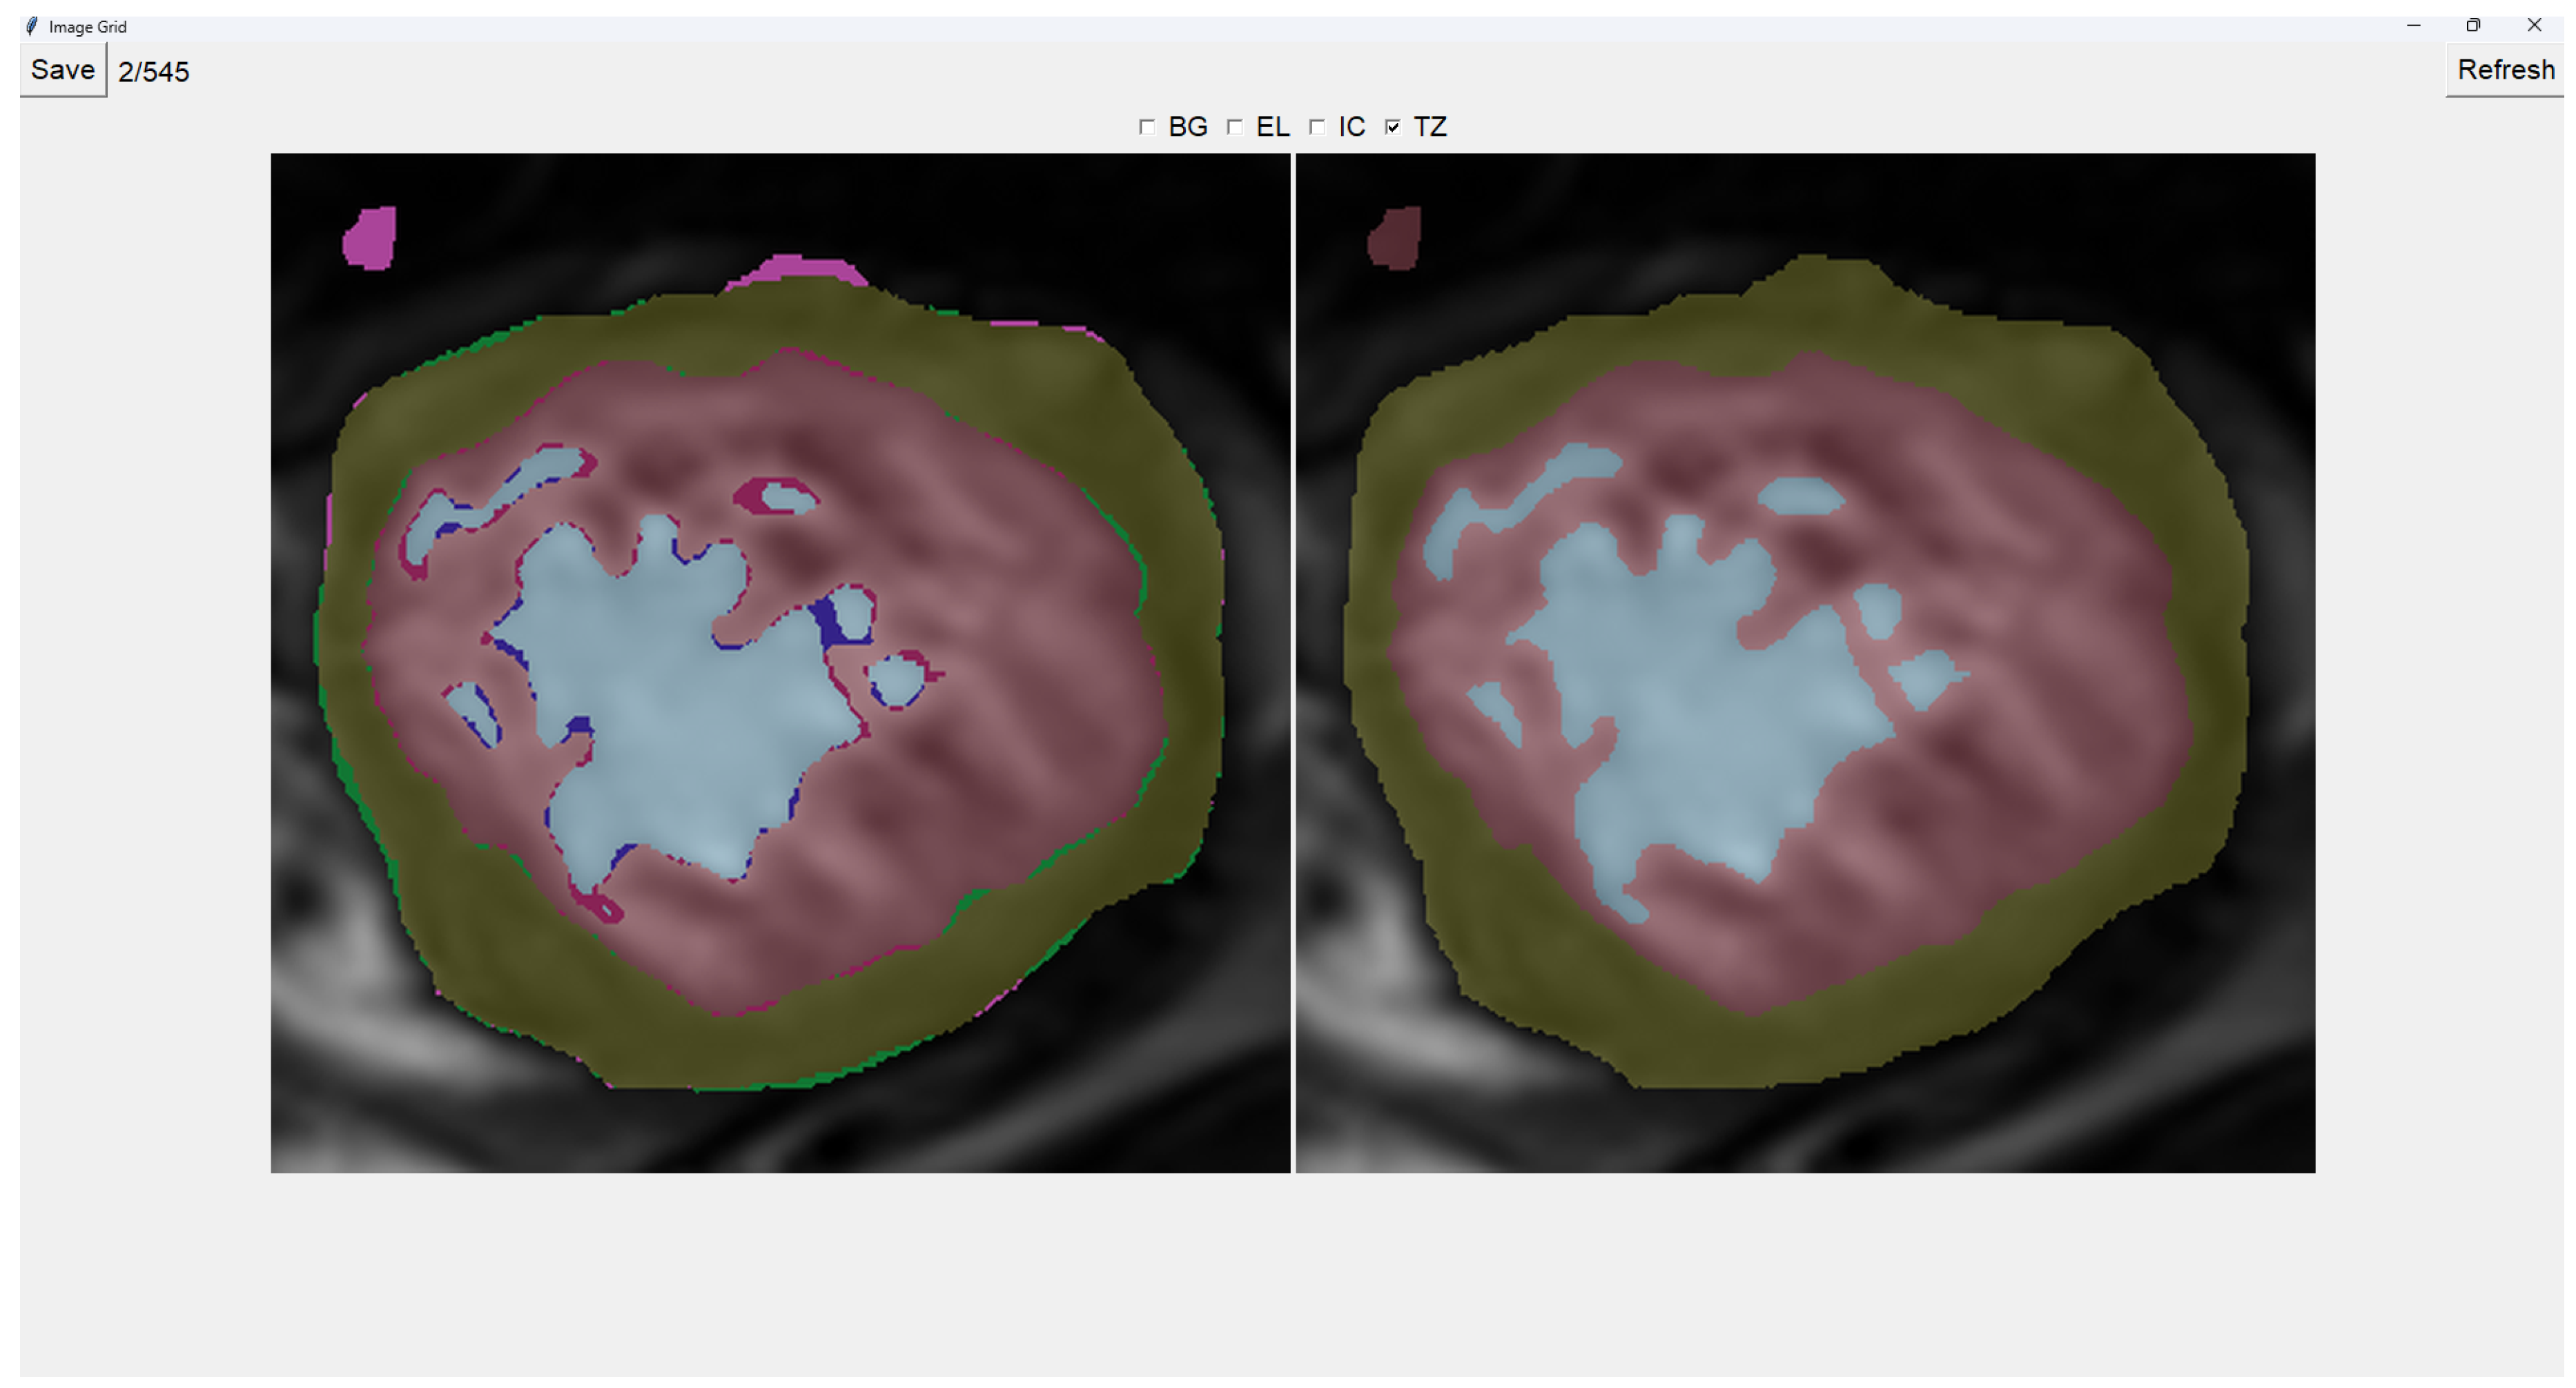Click the TZ label text
This screenshot has height=1388, width=2576.
pyautogui.click(x=1429, y=127)
